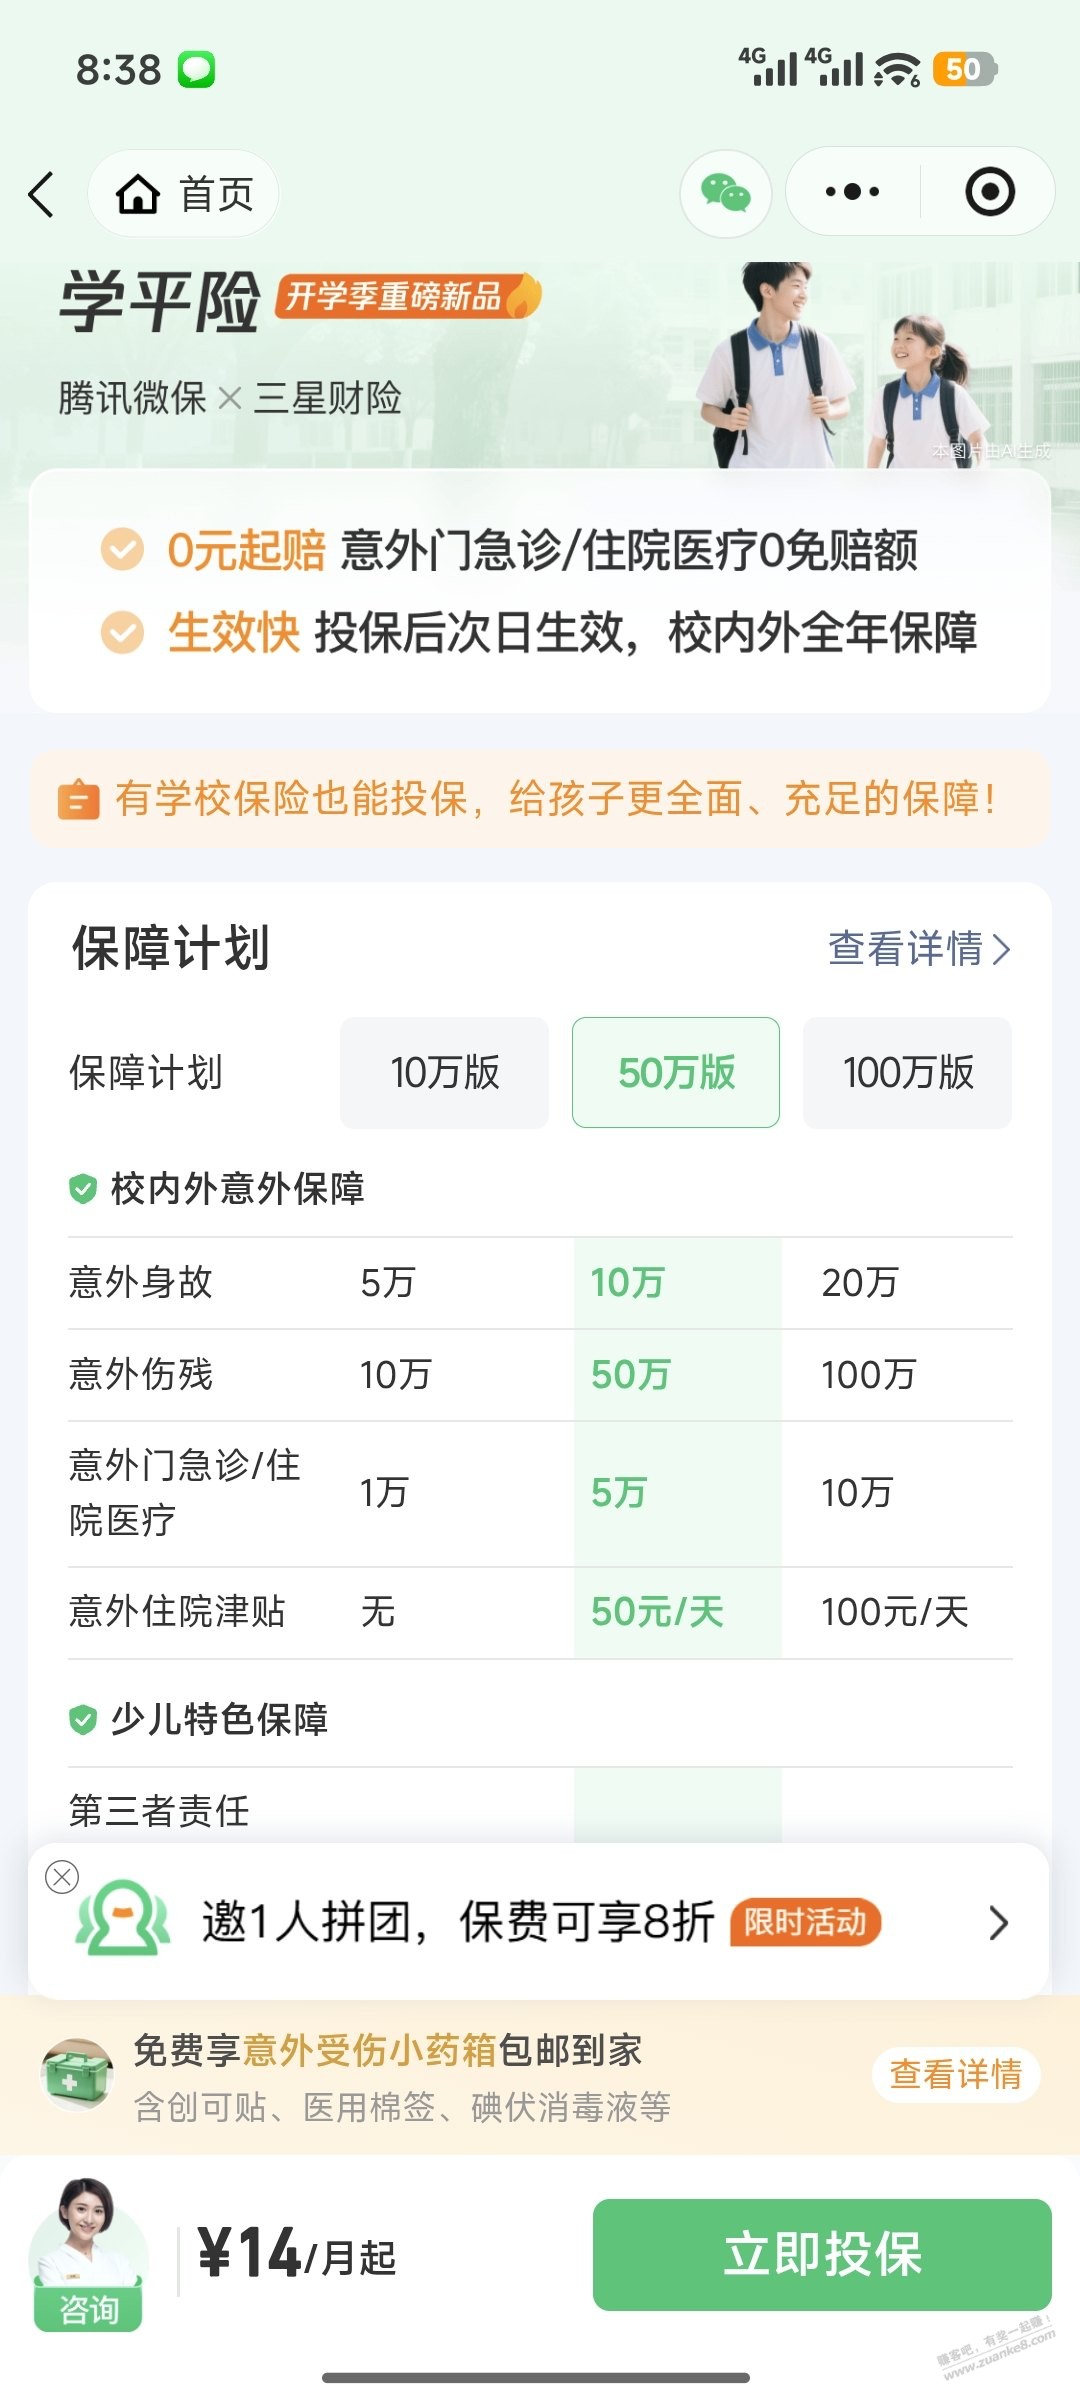Select the 50万版 plan tab
The height and width of the screenshot is (2400, 1080).
click(x=676, y=1072)
